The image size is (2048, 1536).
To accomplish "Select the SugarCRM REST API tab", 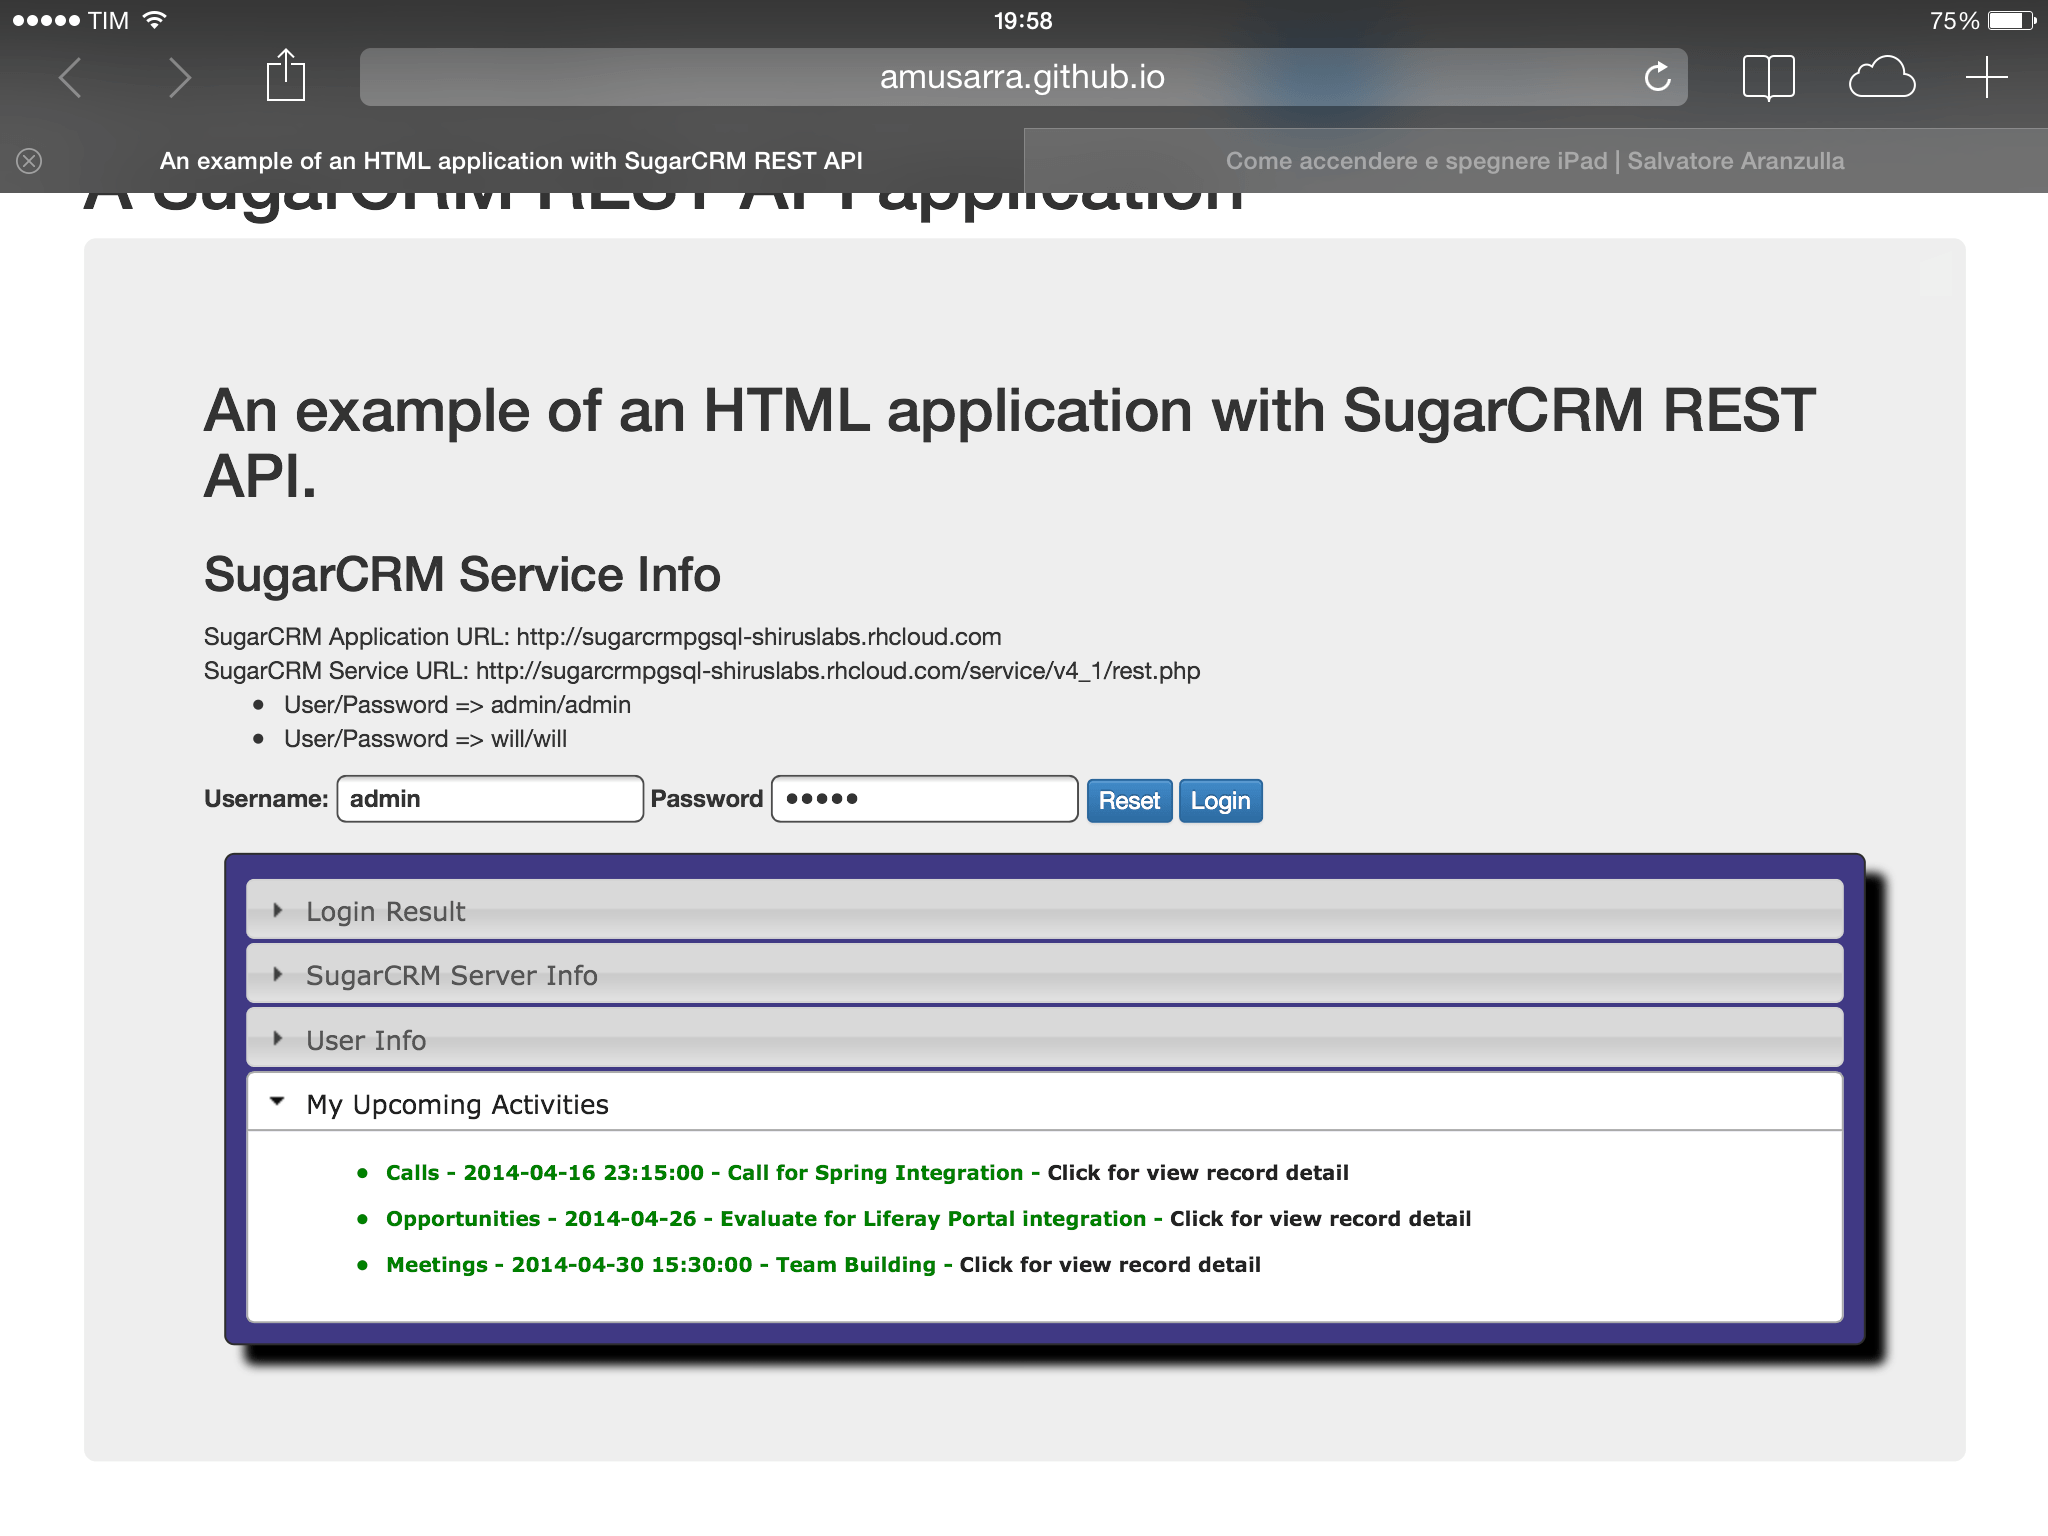I will [x=511, y=161].
